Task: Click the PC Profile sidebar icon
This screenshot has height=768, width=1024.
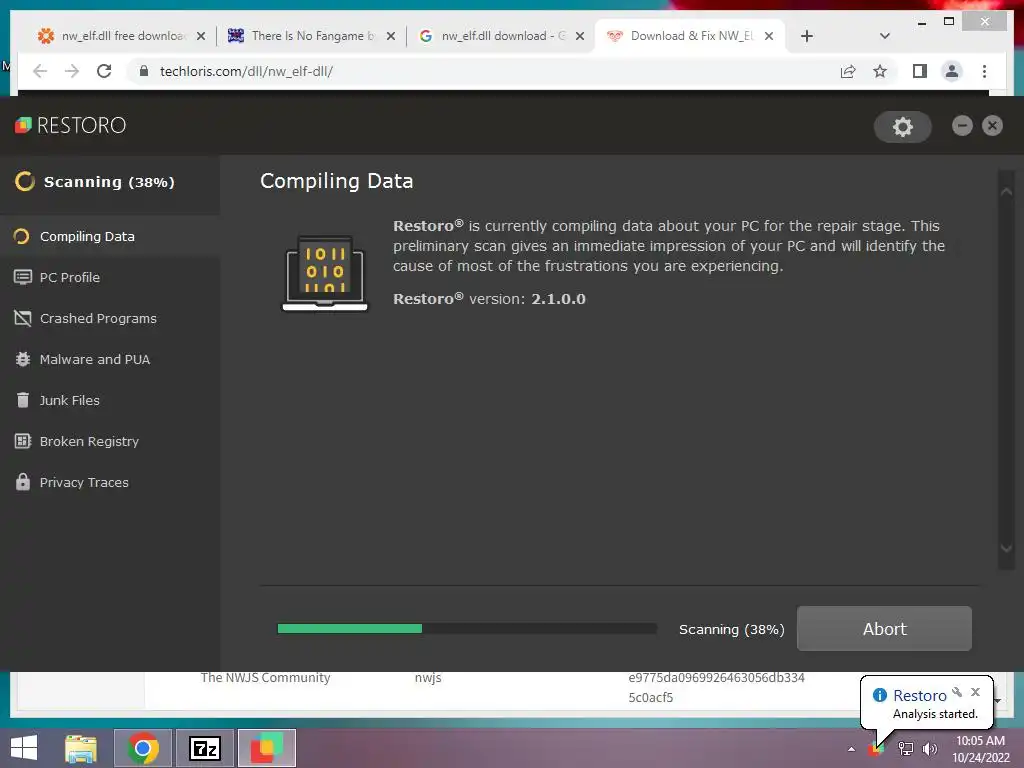Action: [23, 277]
